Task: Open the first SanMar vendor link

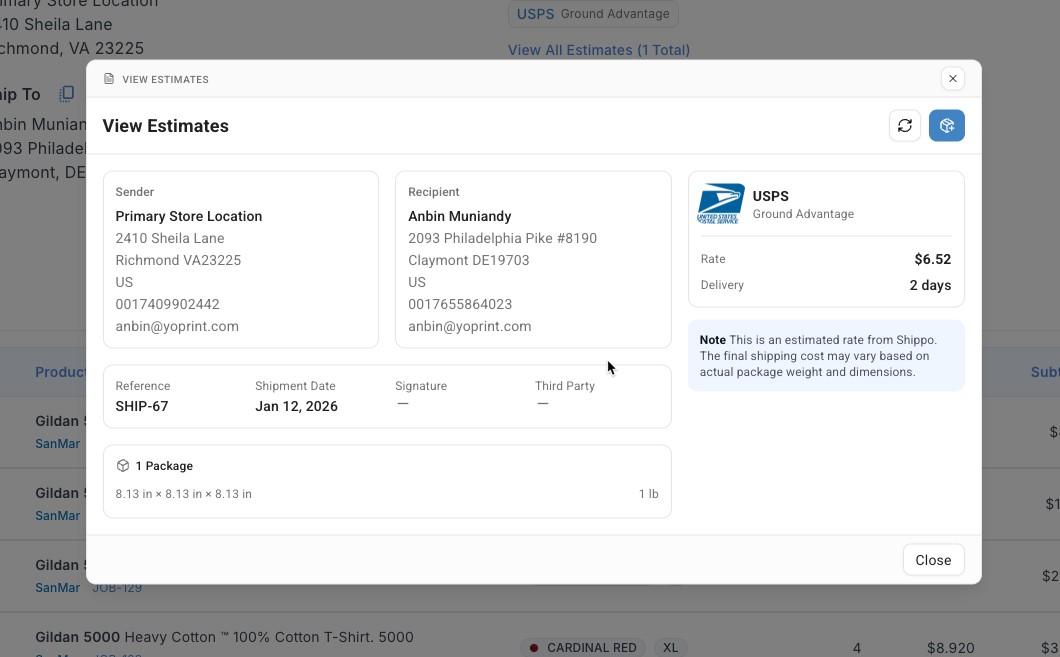Action: pyautogui.click(x=57, y=444)
